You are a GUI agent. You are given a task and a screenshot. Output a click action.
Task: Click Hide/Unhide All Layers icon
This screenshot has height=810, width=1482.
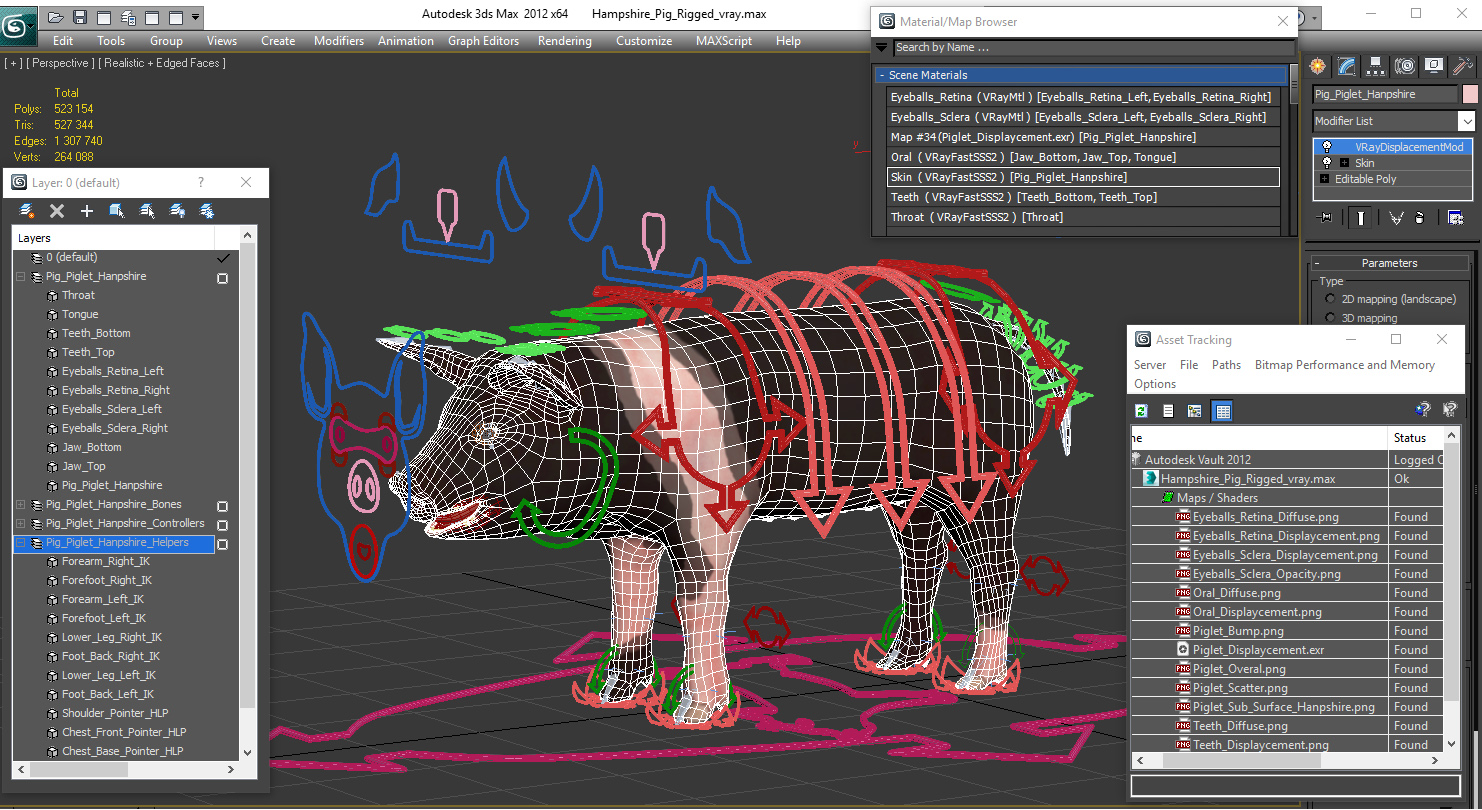177,211
